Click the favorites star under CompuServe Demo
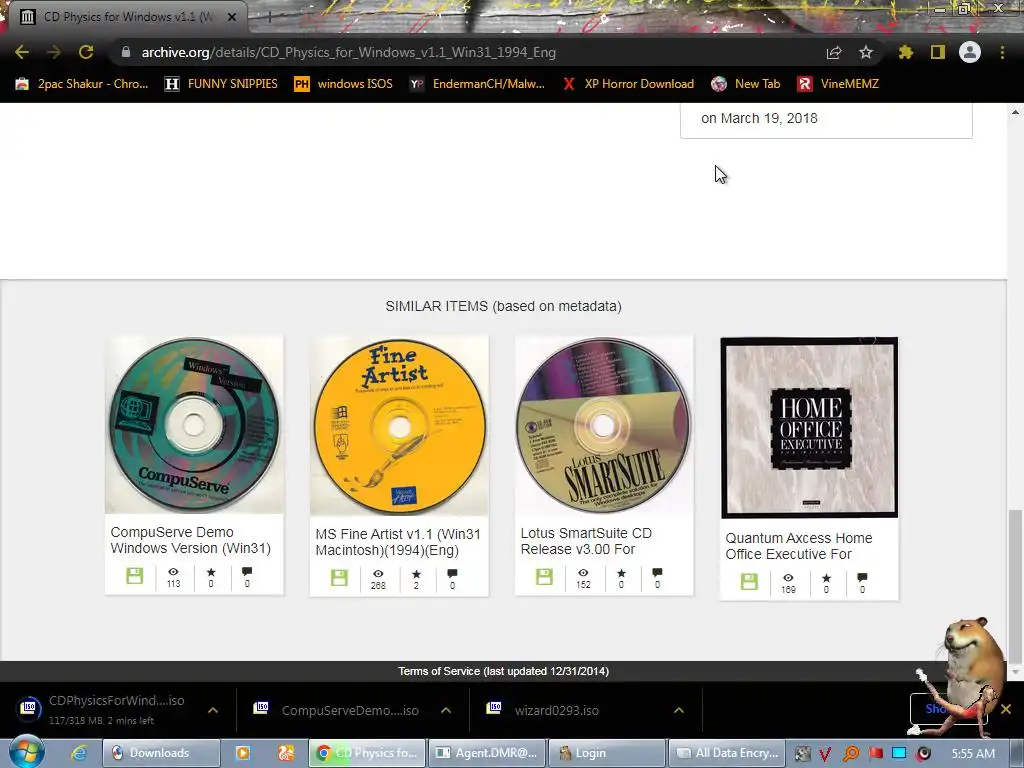Viewport: 1024px width, 768px height. (x=211, y=571)
